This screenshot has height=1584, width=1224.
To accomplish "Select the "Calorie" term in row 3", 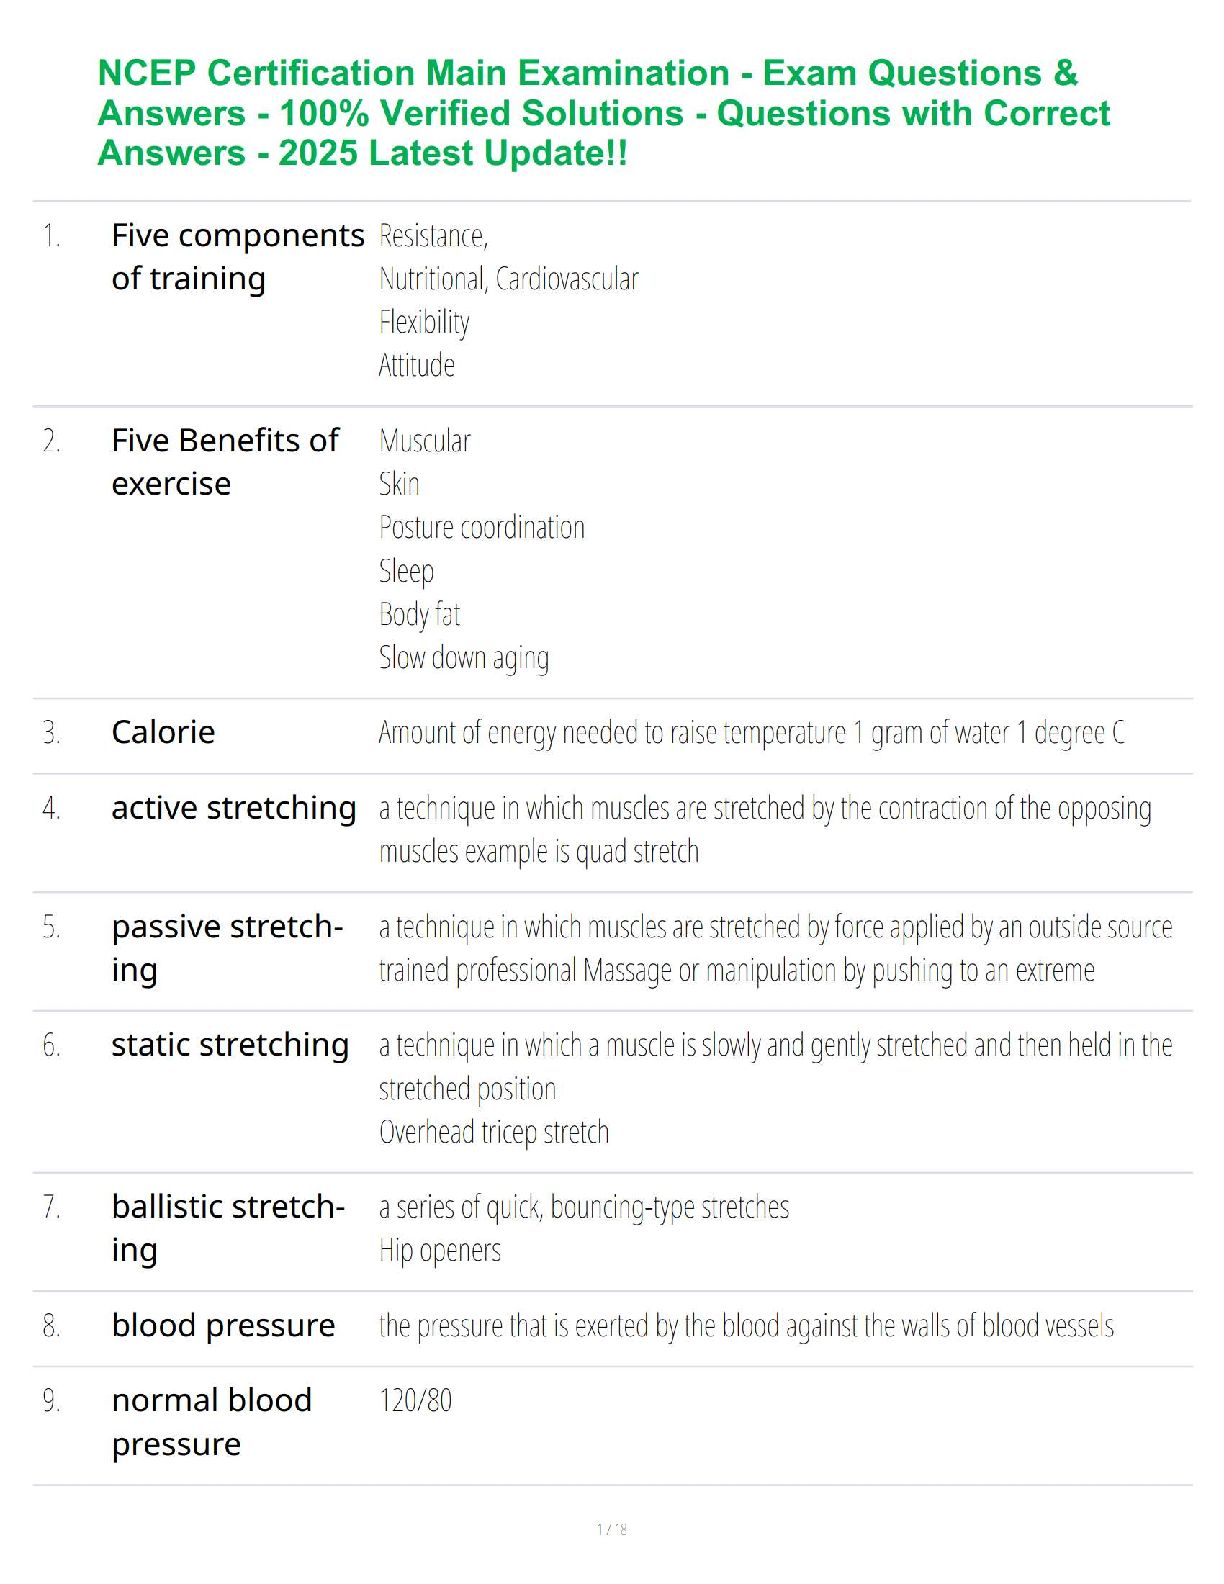I will pos(163,732).
